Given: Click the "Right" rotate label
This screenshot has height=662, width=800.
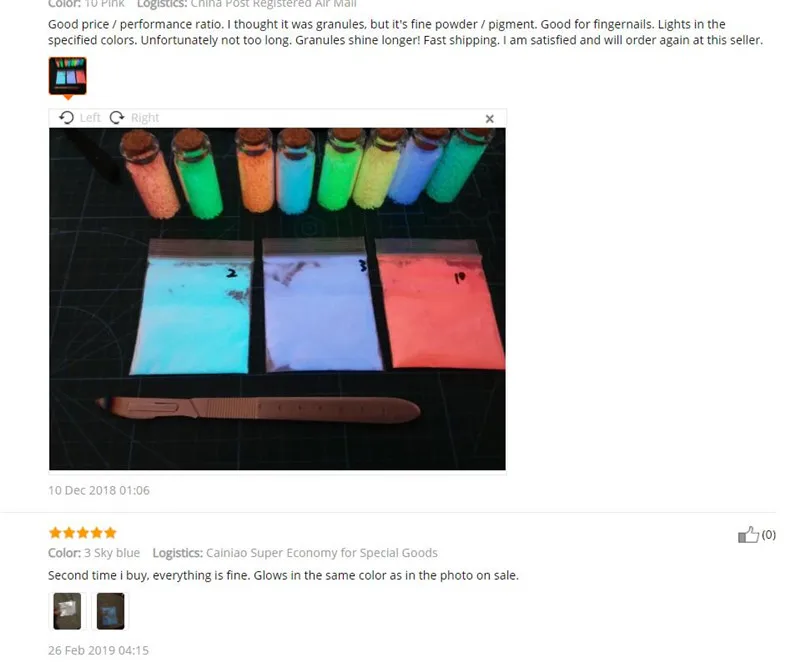Looking at the screenshot, I should click(x=145, y=118).
